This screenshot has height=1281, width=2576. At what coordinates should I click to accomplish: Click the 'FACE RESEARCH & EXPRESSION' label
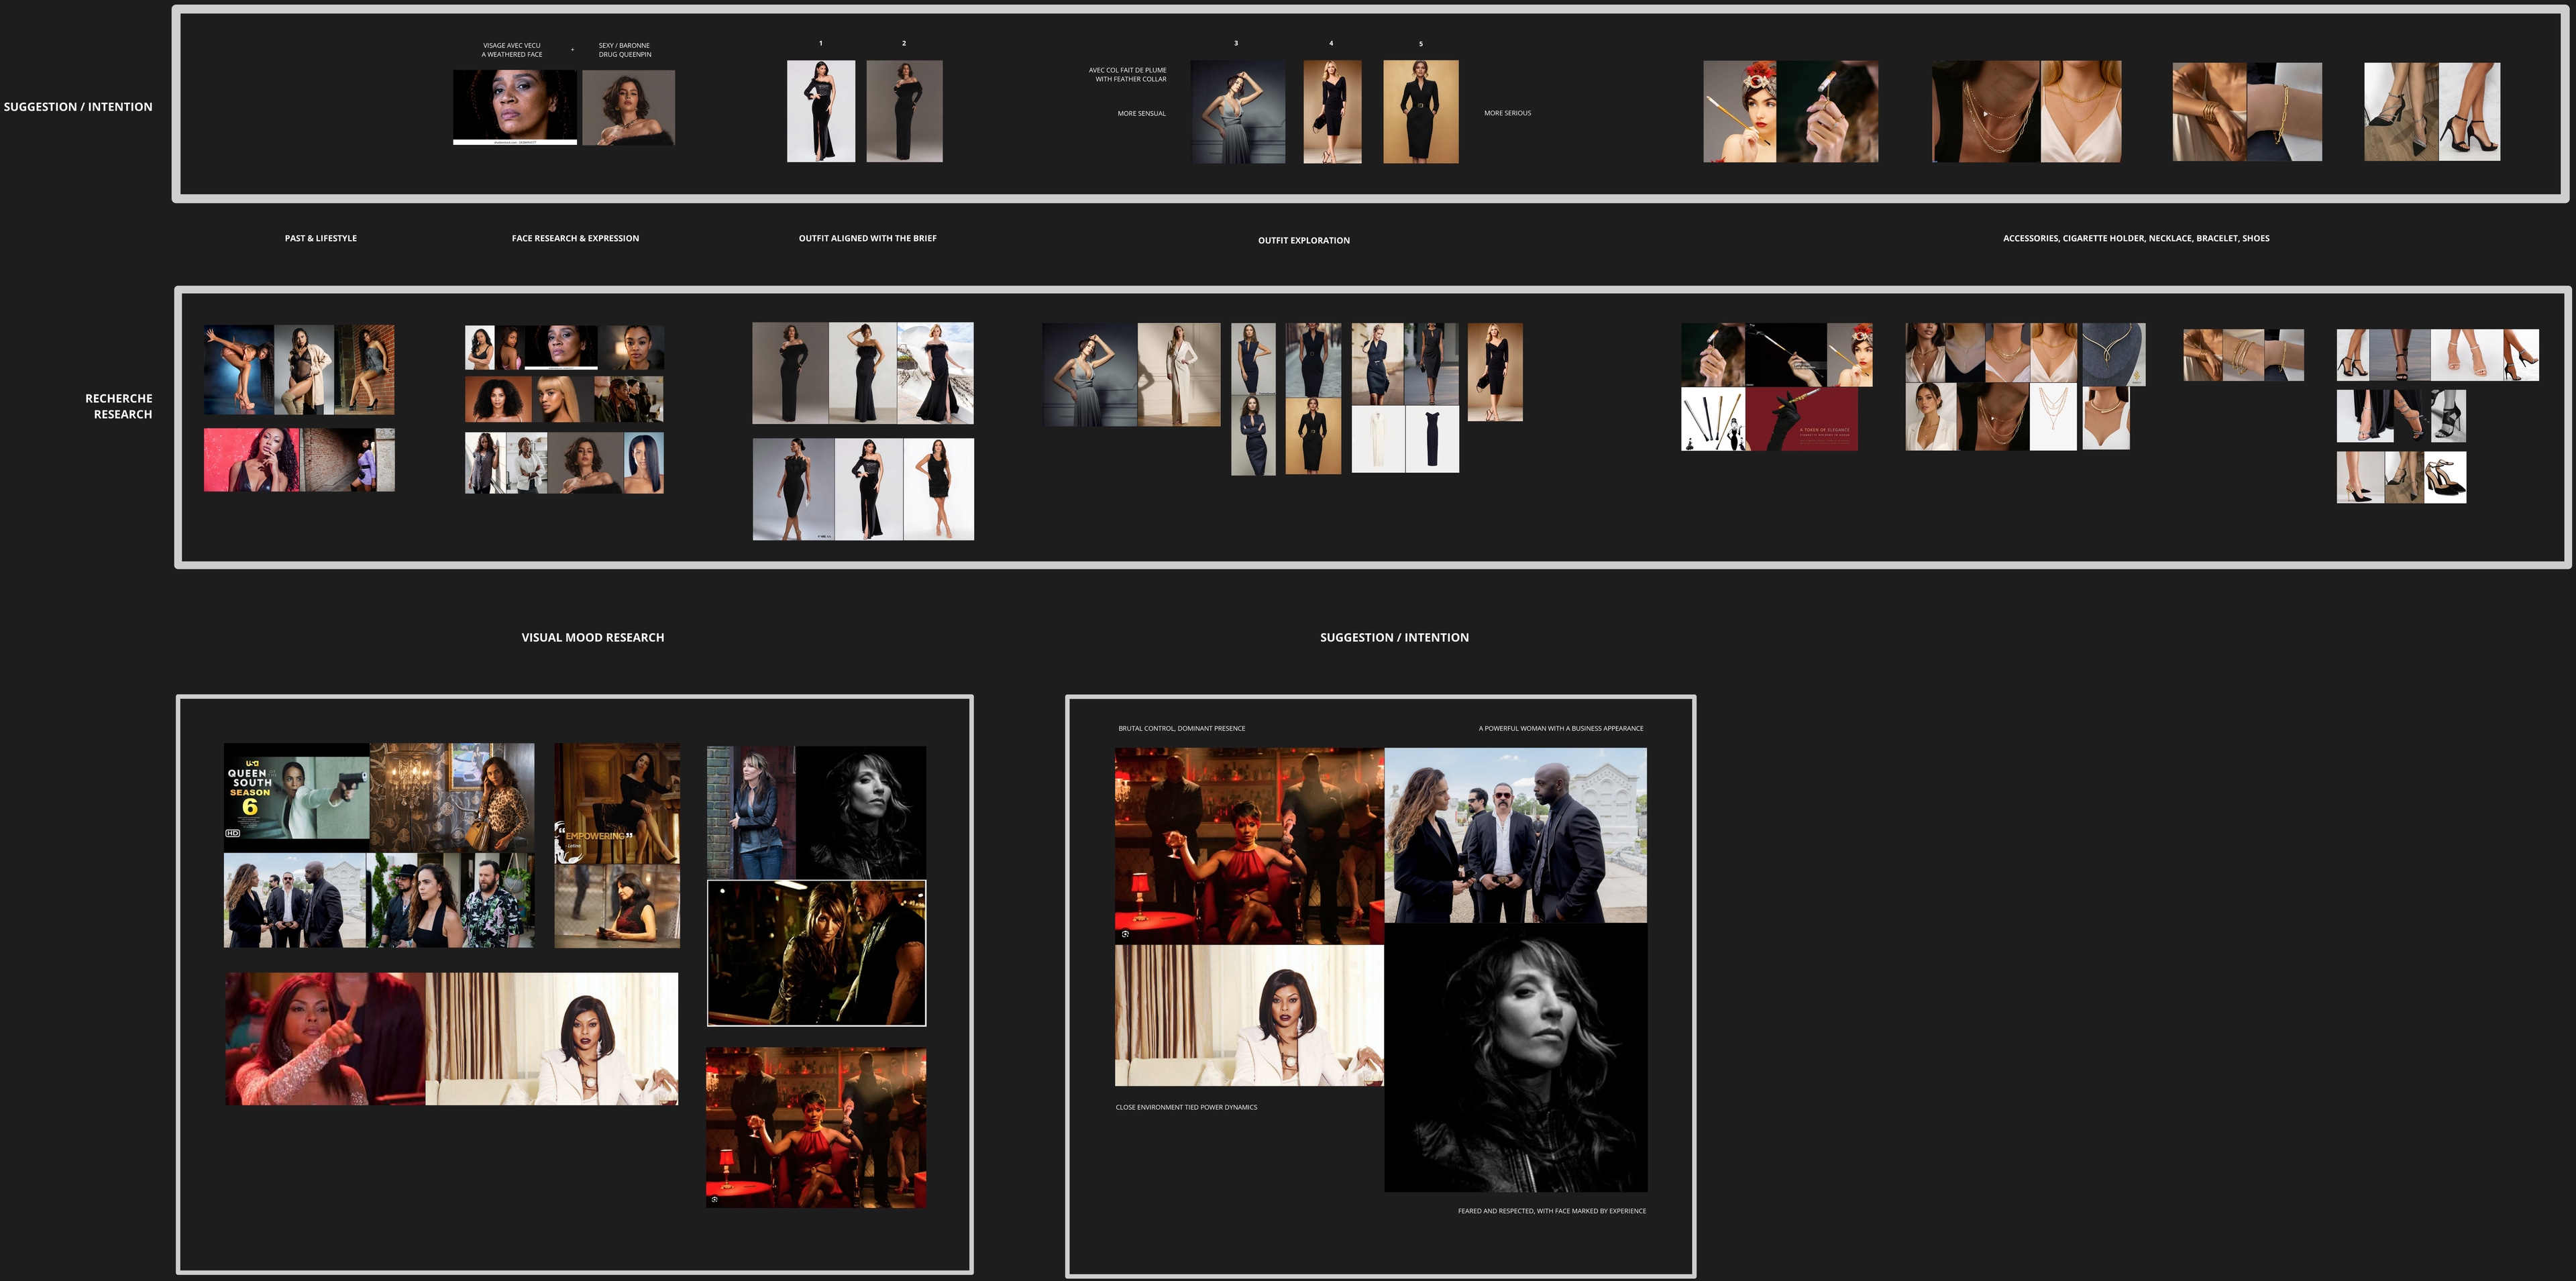(x=575, y=239)
